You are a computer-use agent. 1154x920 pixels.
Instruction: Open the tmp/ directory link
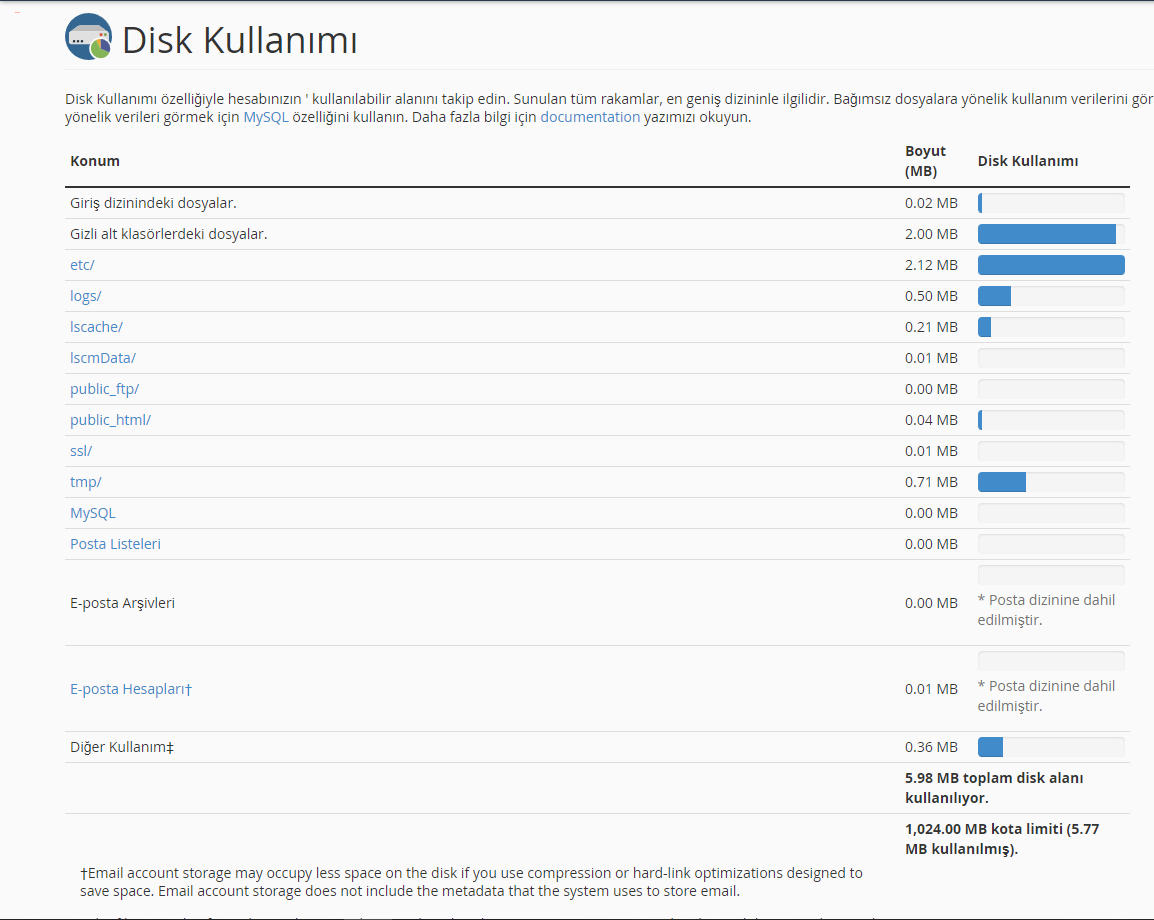[x=85, y=482]
